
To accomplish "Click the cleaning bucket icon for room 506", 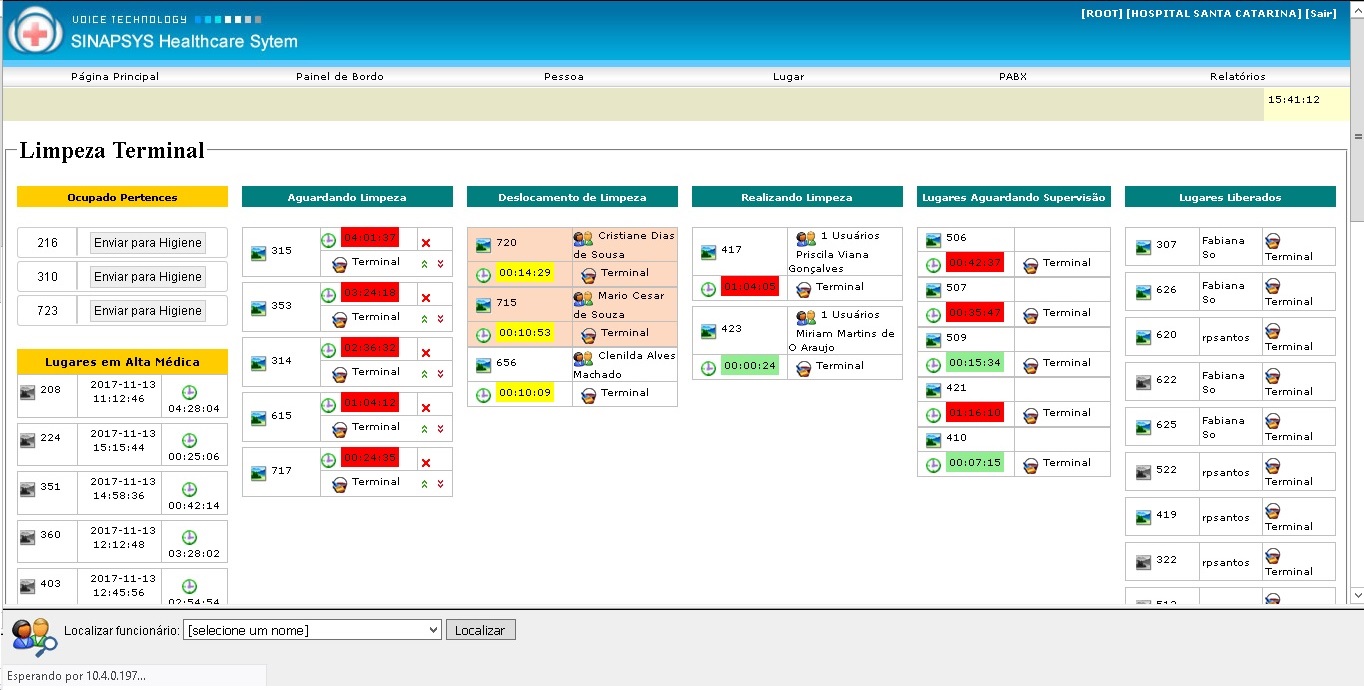I will click(1031, 265).
